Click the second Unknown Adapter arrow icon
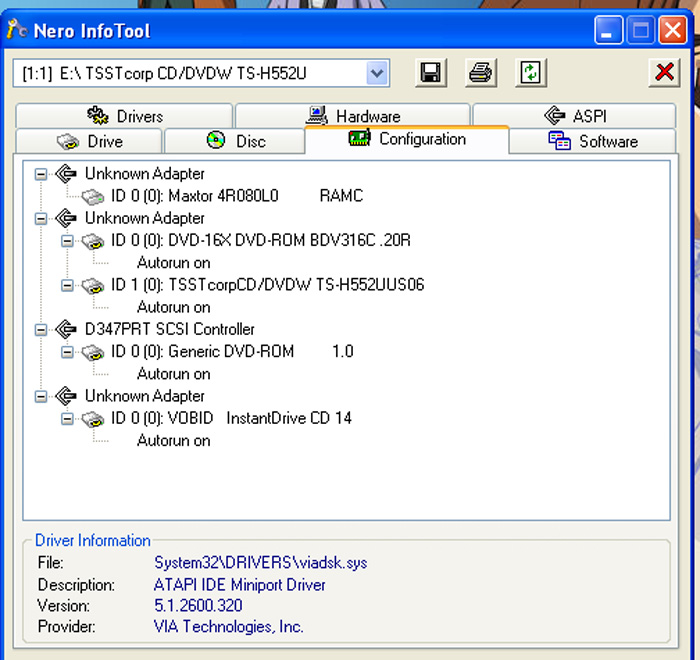700x660 pixels. 66,218
